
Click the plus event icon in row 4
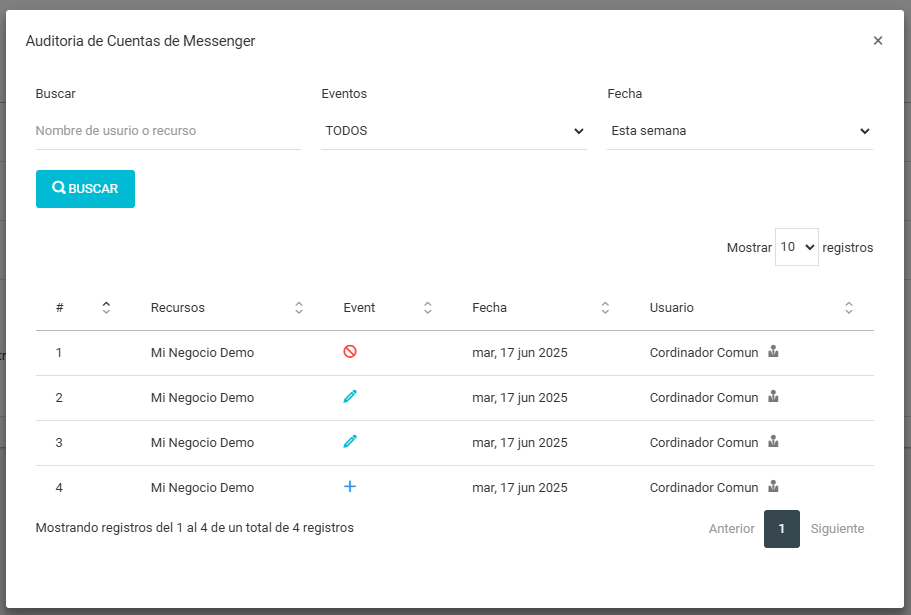pyautogui.click(x=350, y=487)
